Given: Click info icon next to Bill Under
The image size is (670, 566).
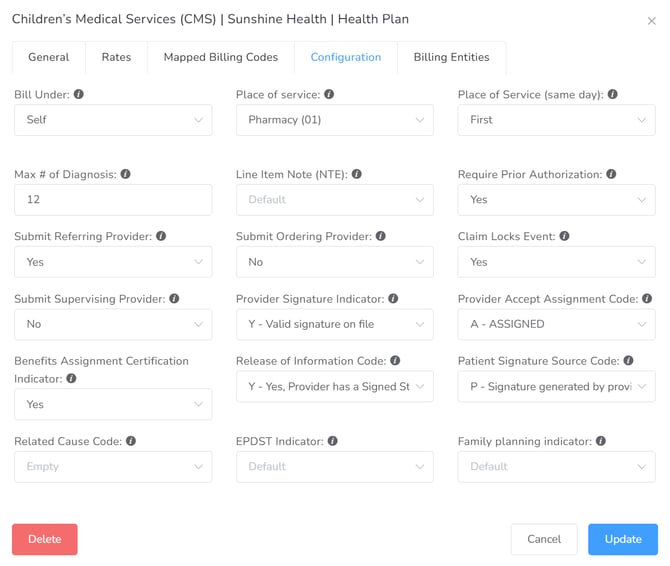Looking at the screenshot, I should click(79, 94).
